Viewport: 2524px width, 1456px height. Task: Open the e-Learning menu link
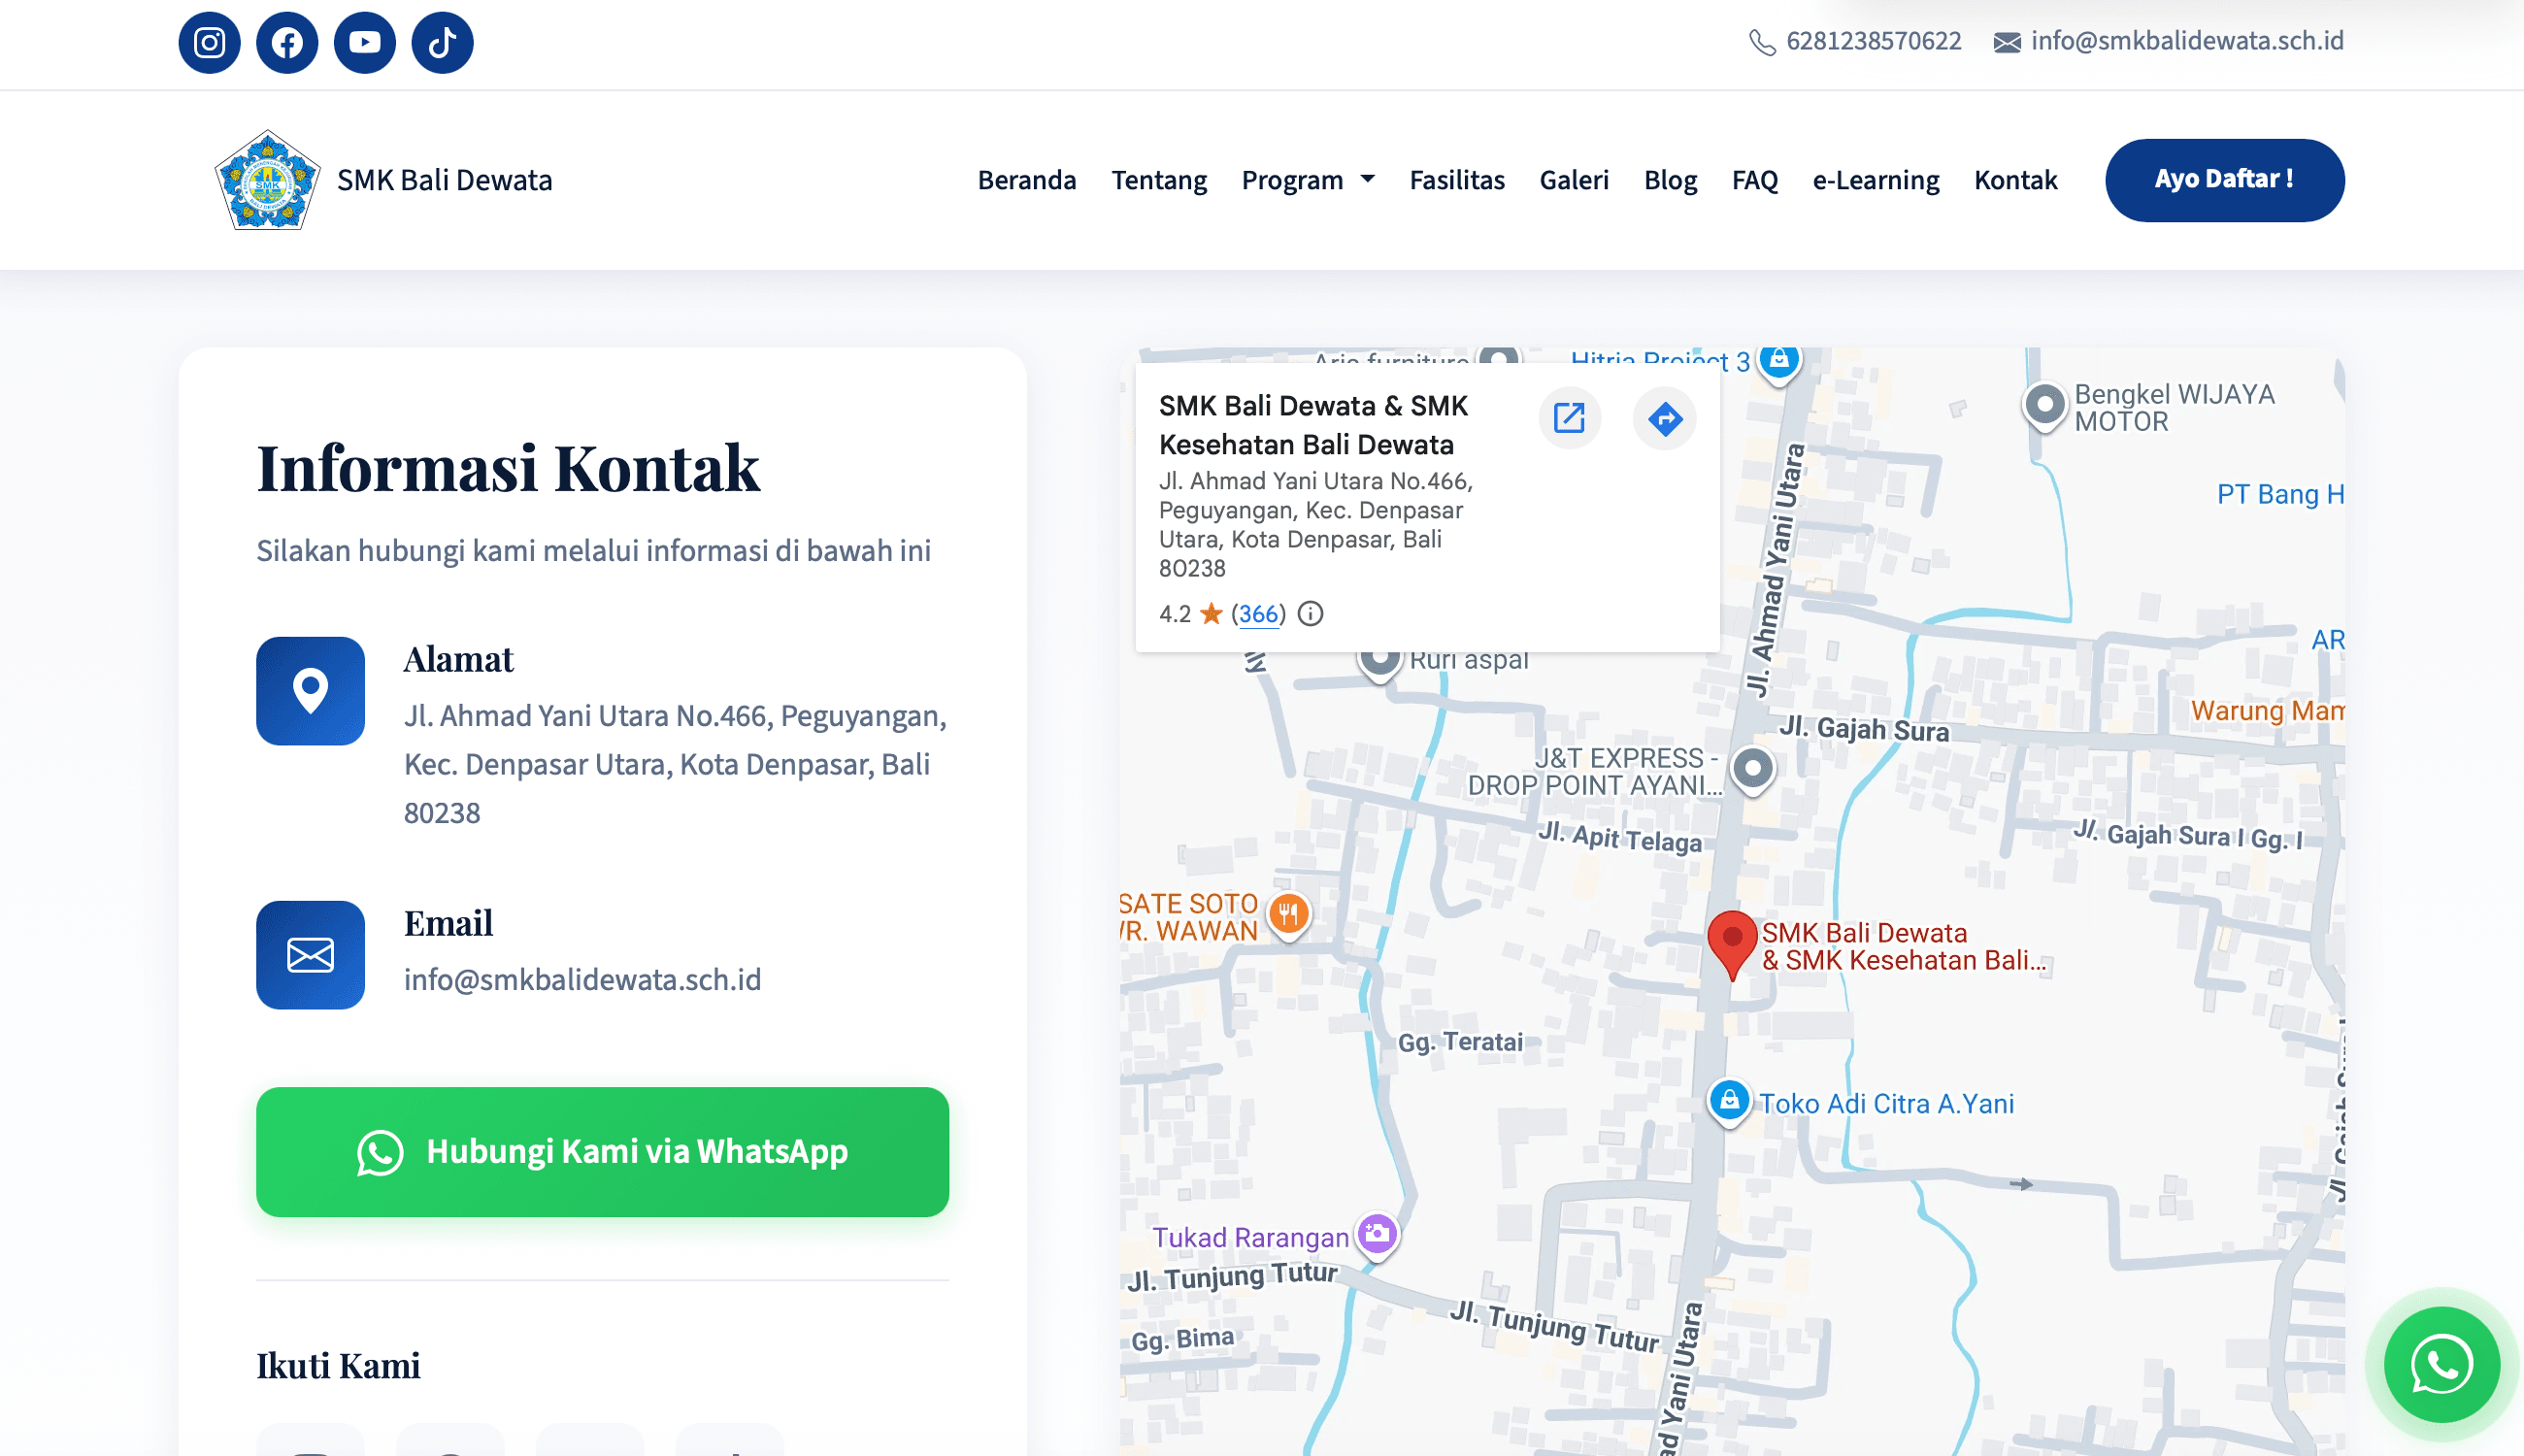coord(1876,180)
